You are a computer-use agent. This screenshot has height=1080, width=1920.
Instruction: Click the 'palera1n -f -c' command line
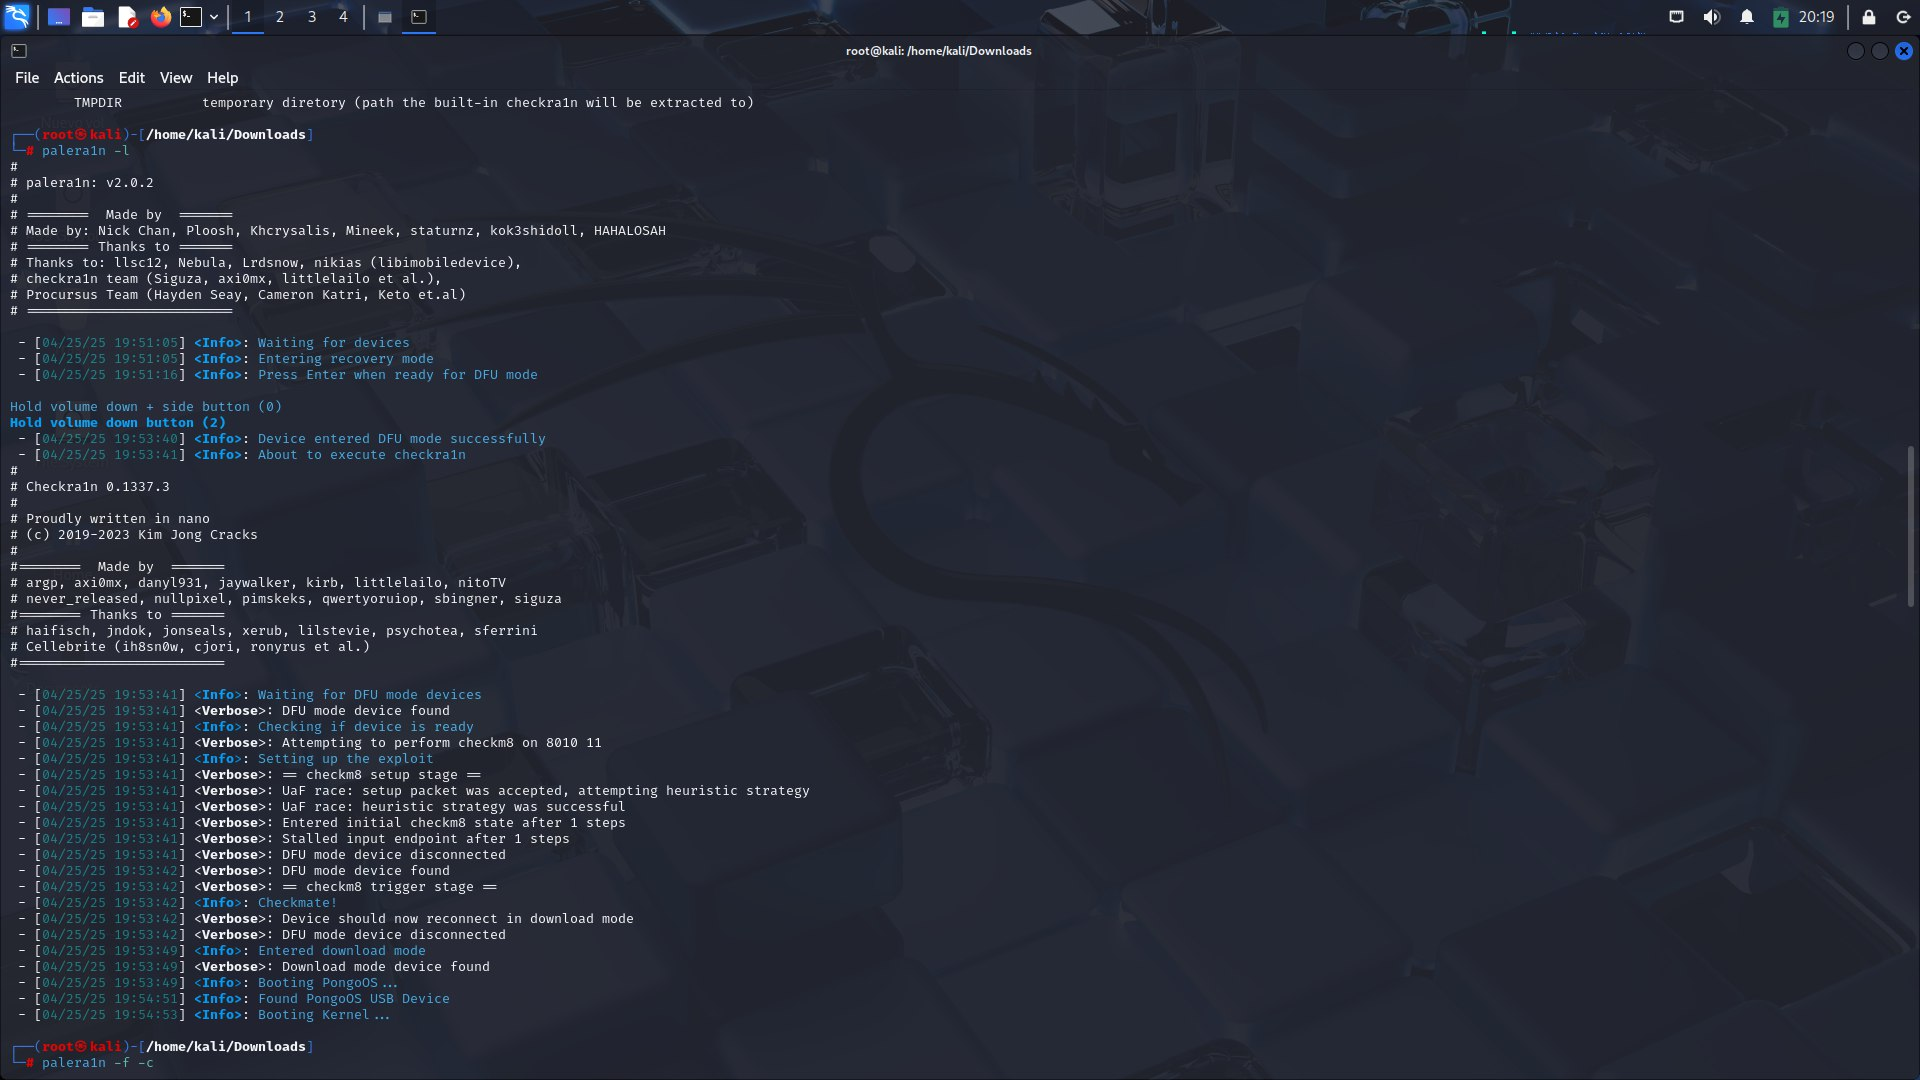[97, 1063]
